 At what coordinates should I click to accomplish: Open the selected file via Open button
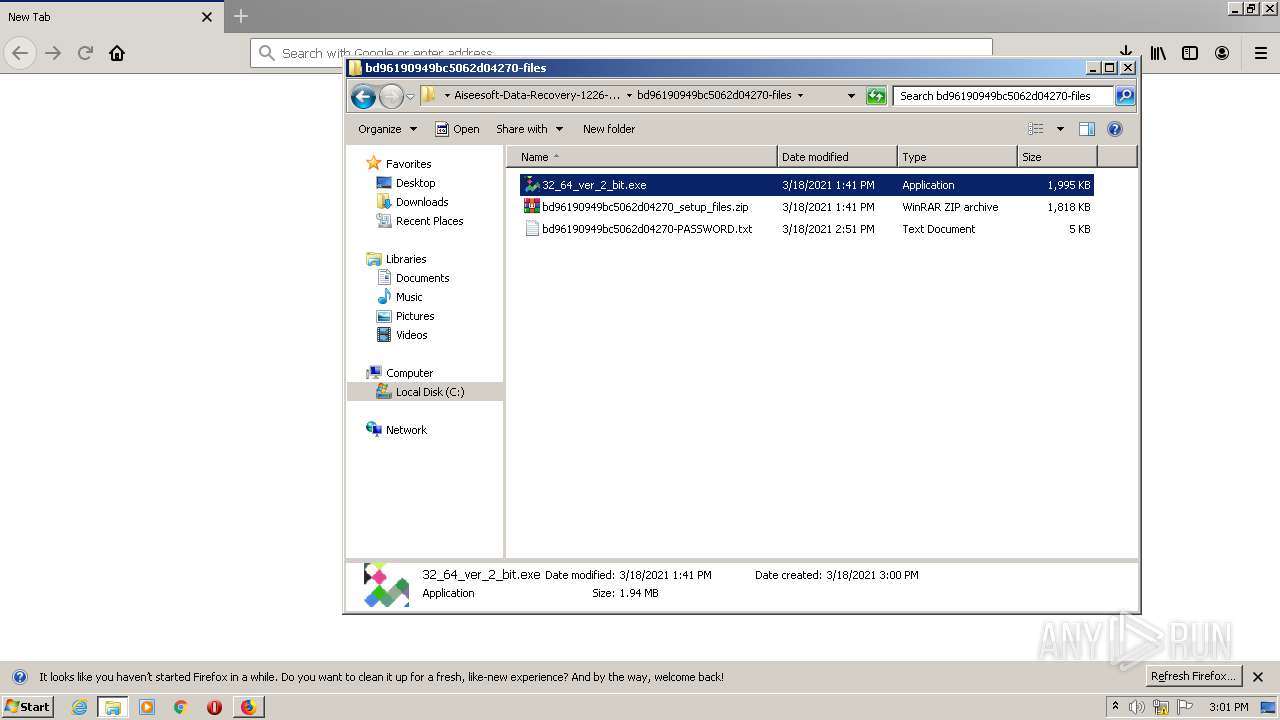point(457,129)
